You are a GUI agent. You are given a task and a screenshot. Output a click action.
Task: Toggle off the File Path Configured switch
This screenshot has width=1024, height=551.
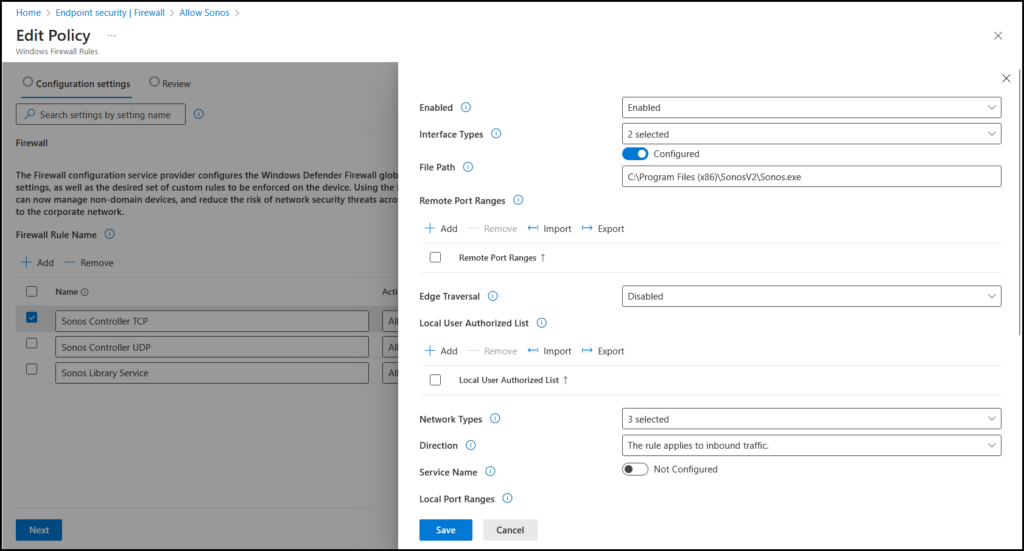click(635, 154)
